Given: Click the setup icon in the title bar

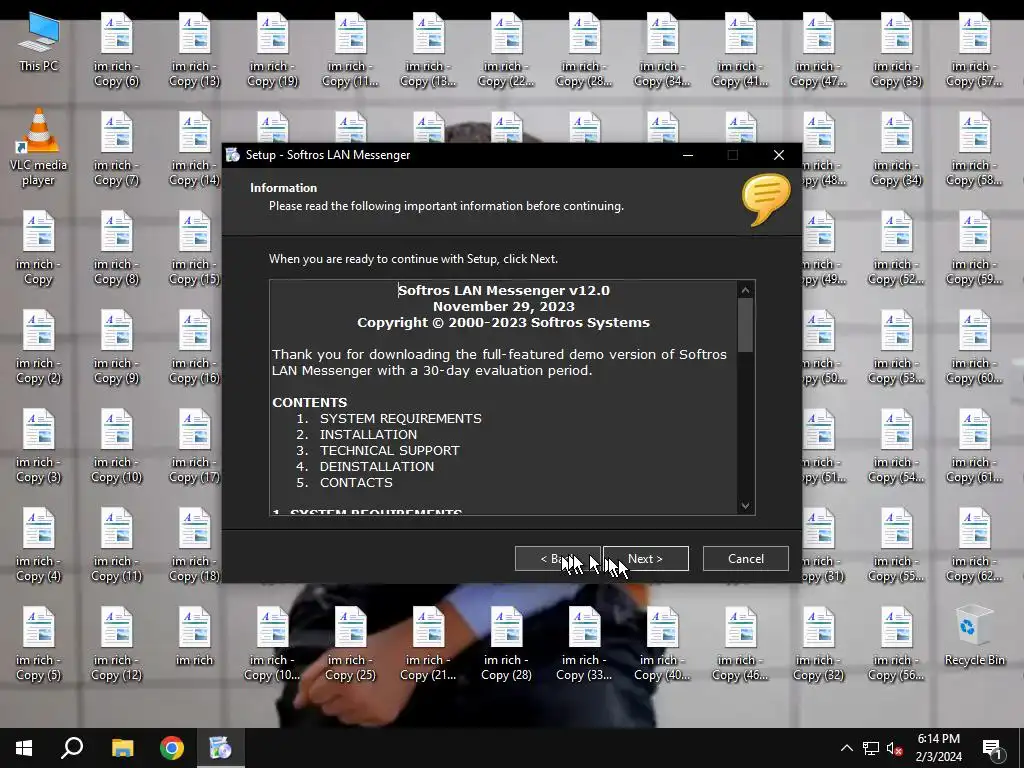Looking at the screenshot, I should coord(232,155).
